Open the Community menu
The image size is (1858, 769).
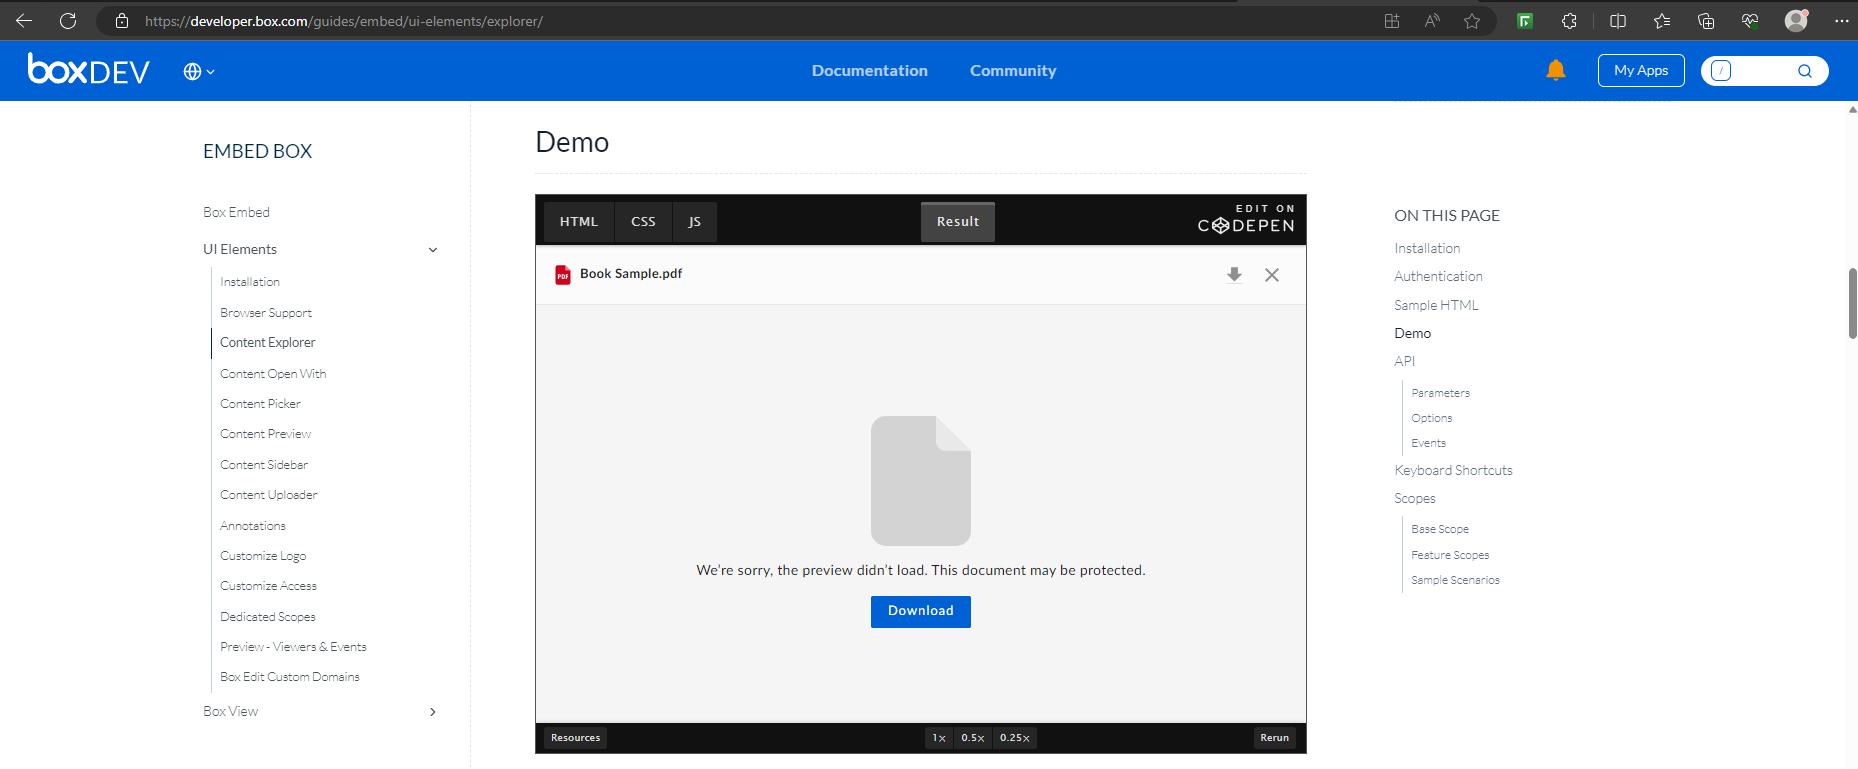coord(1013,70)
